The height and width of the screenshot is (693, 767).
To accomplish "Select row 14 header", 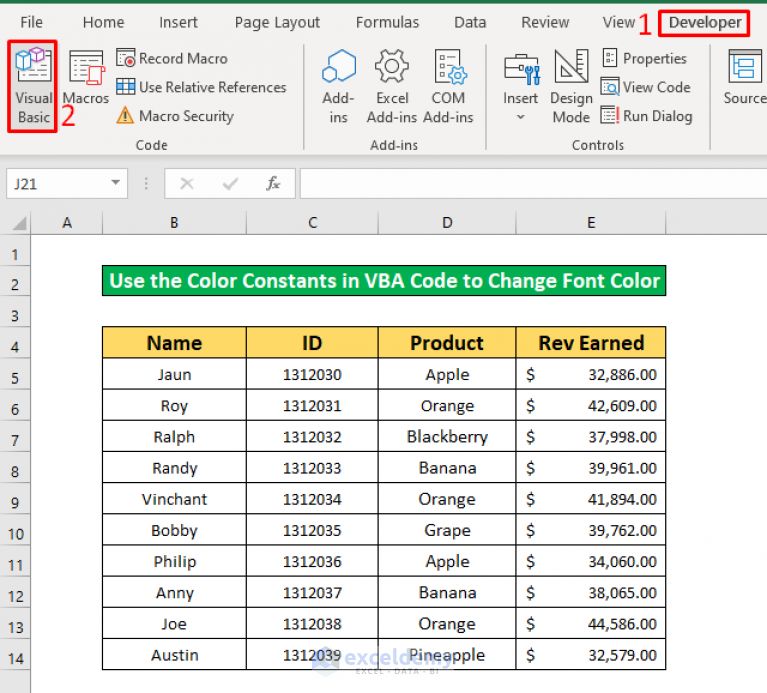I will pos(15,658).
